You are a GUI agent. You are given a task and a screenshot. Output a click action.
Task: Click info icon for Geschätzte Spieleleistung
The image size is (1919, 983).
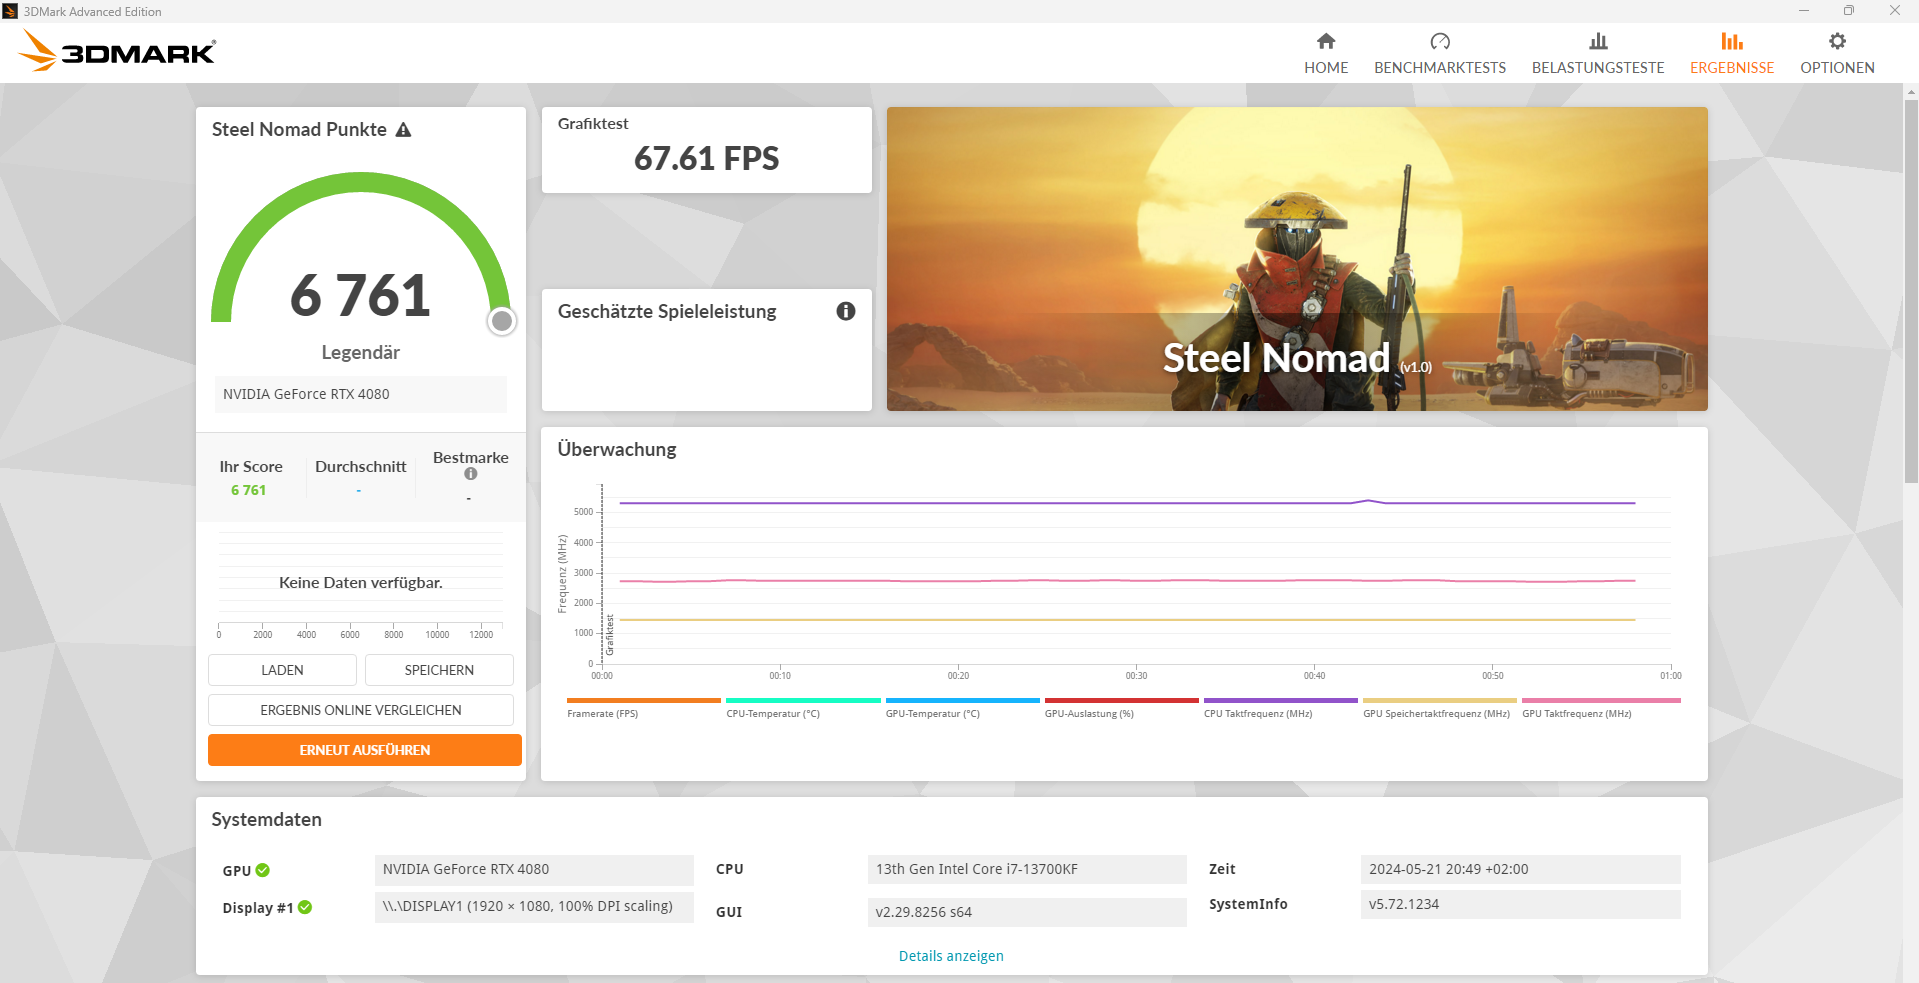(x=846, y=311)
